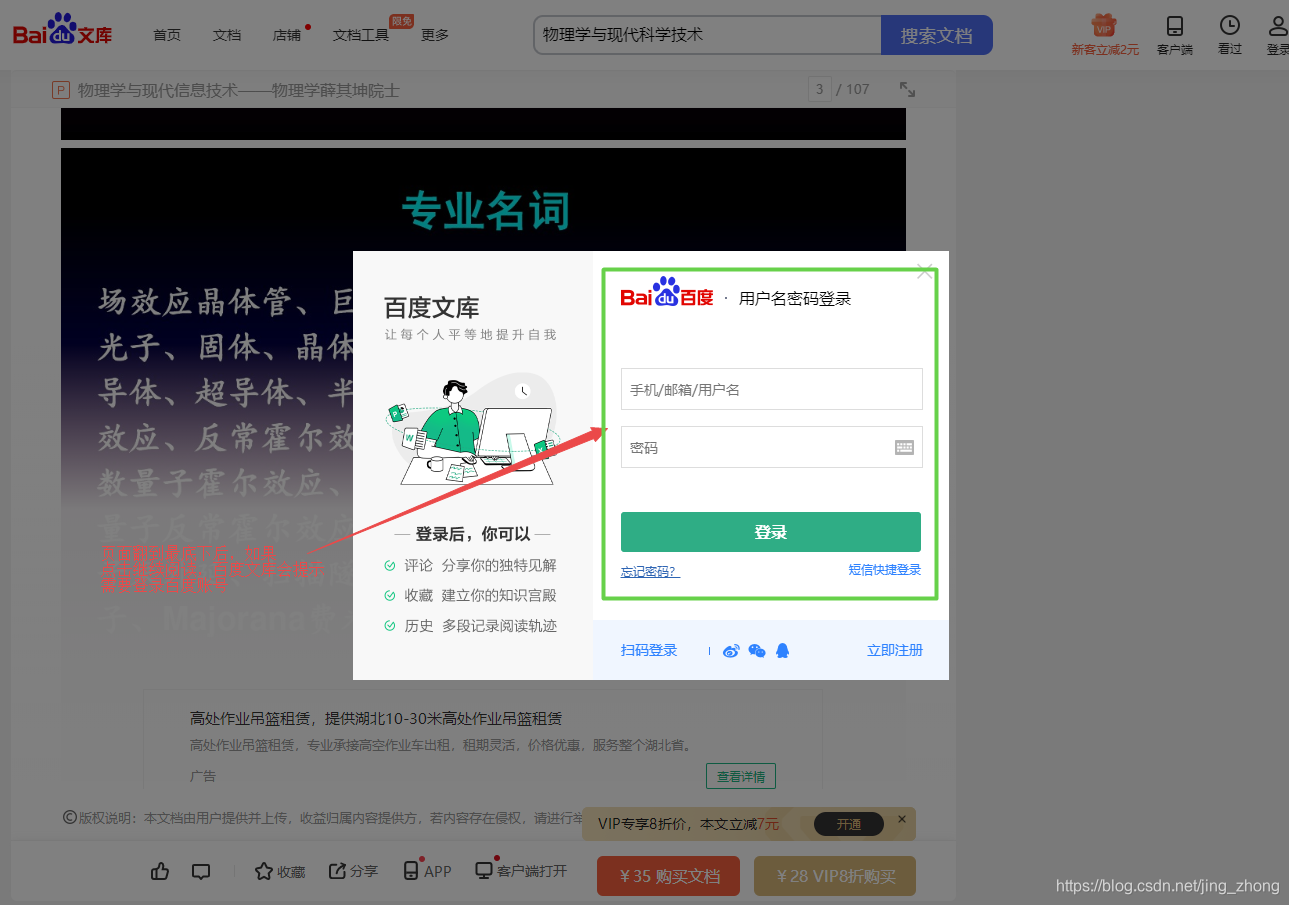Open the 文档 nav item
Image resolution: width=1289 pixels, height=905 pixels.
[227, 35]
